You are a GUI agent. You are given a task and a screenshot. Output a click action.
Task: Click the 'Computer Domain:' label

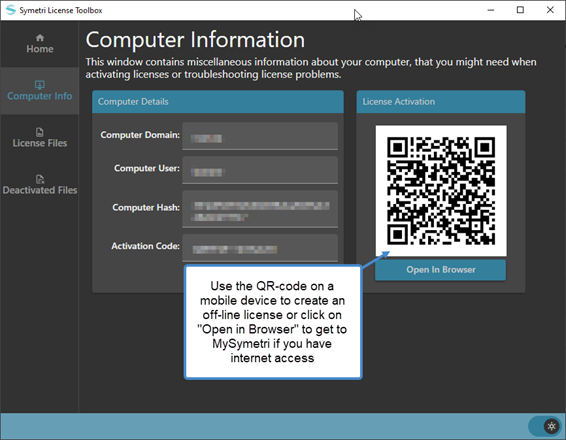pyautogui.click(x=140, y=135)
